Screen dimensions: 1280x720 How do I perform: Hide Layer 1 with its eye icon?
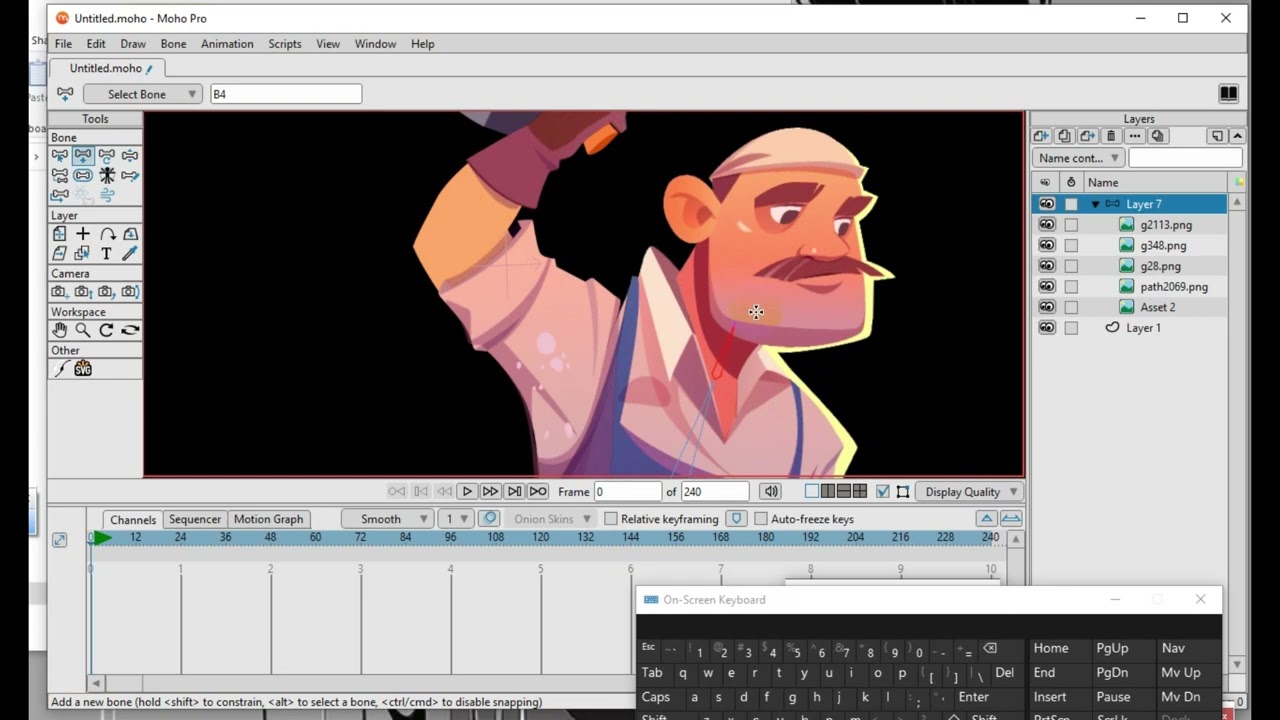pyautogui.click(x=1047, y=327)
